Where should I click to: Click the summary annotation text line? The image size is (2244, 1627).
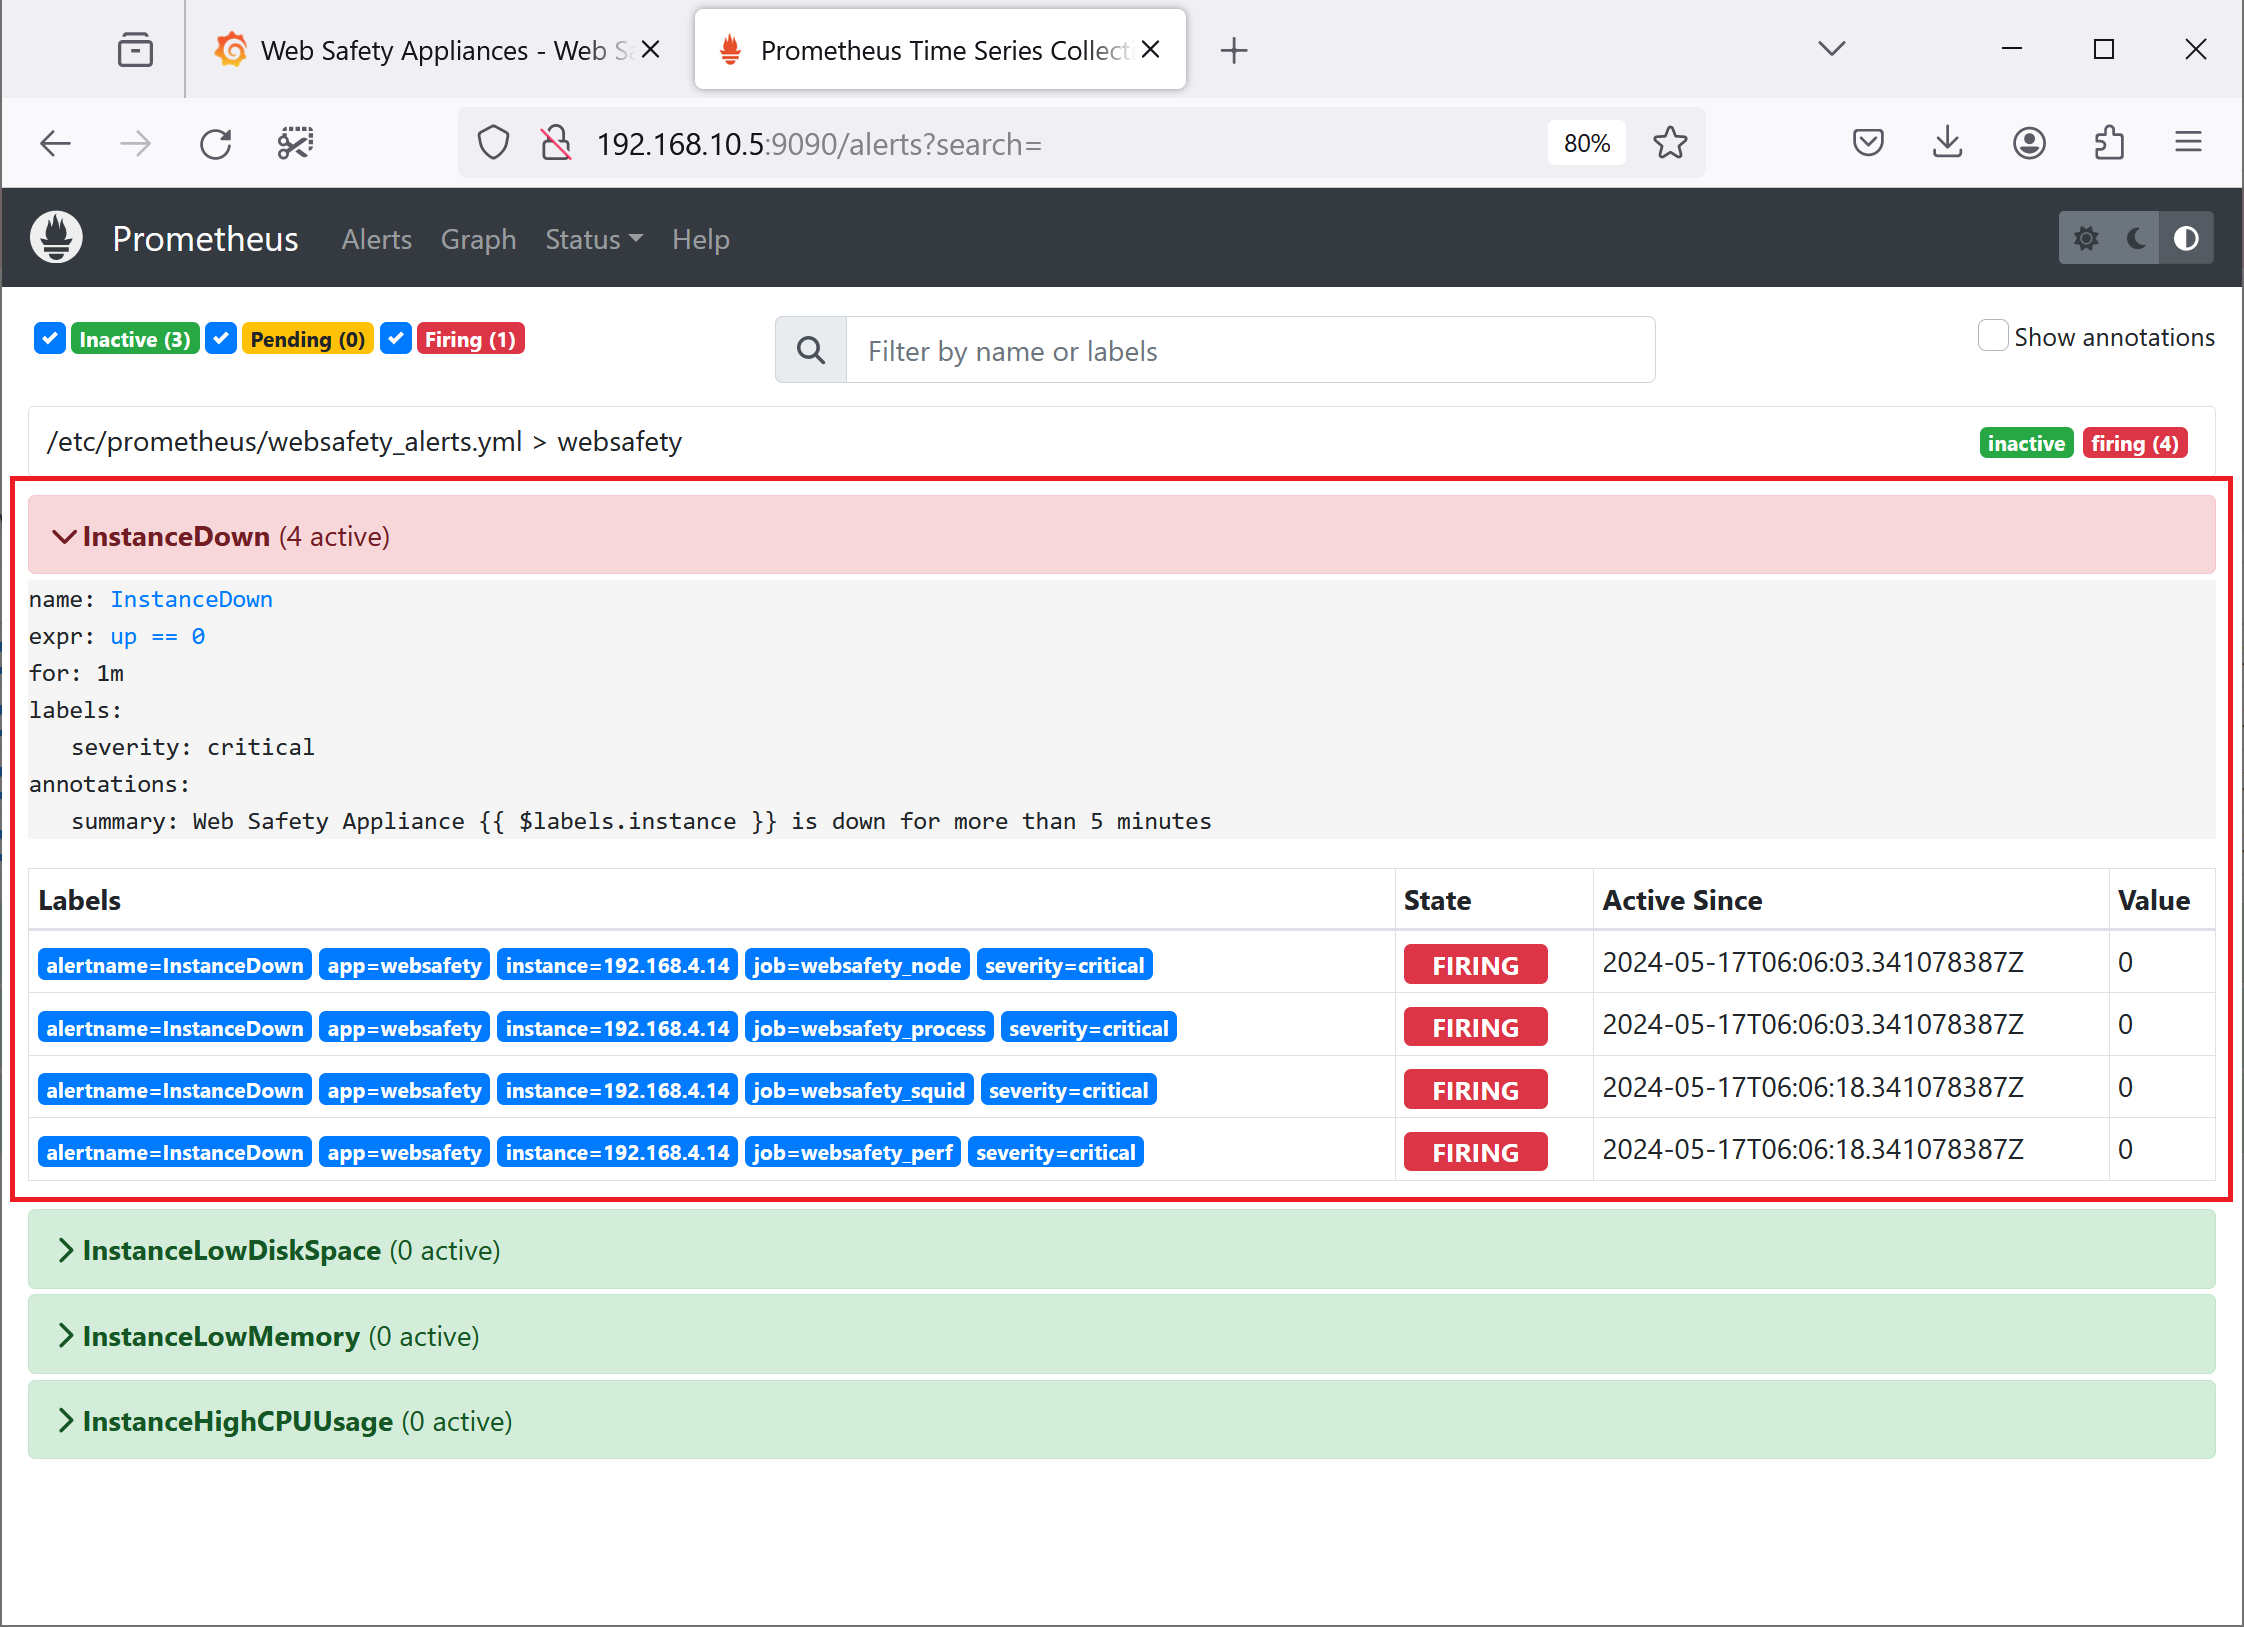pyautogui.click(x=641, y=821)
